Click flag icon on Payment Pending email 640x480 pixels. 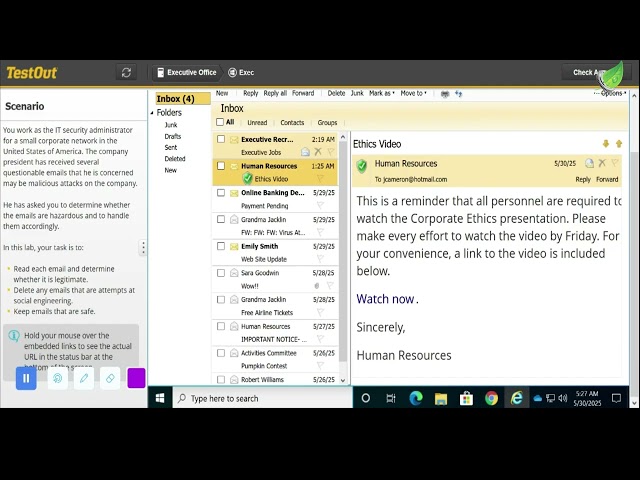pyautogui.click(x=320, y=205)
